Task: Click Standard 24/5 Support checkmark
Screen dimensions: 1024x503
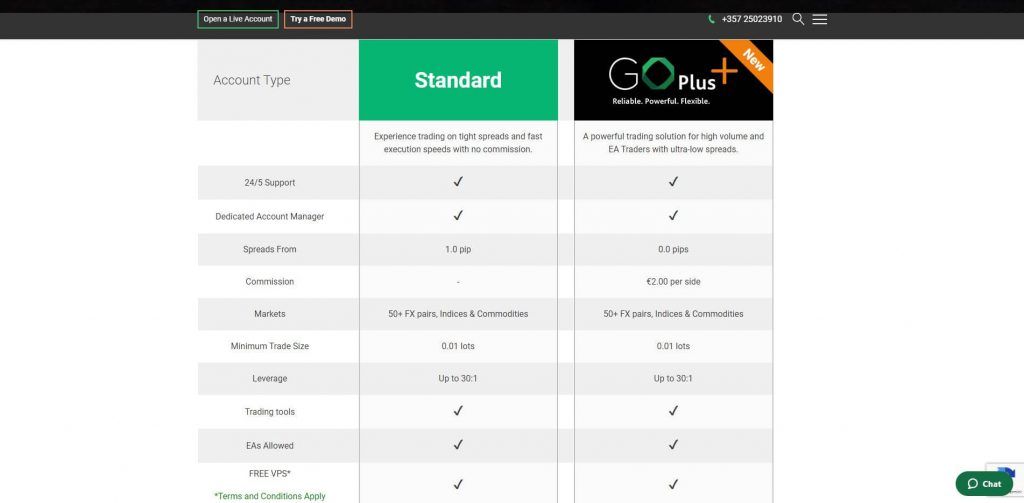Action: (458, 182)
